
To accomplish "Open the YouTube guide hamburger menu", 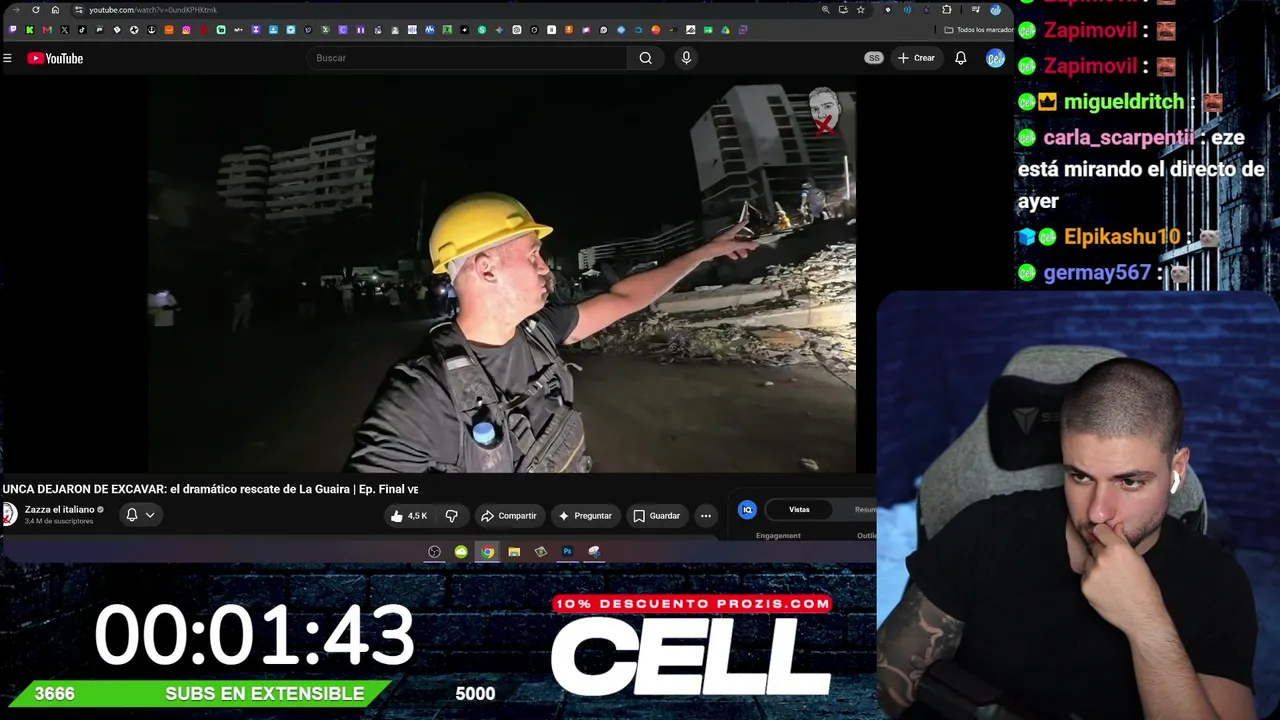I will click(7, 58).
